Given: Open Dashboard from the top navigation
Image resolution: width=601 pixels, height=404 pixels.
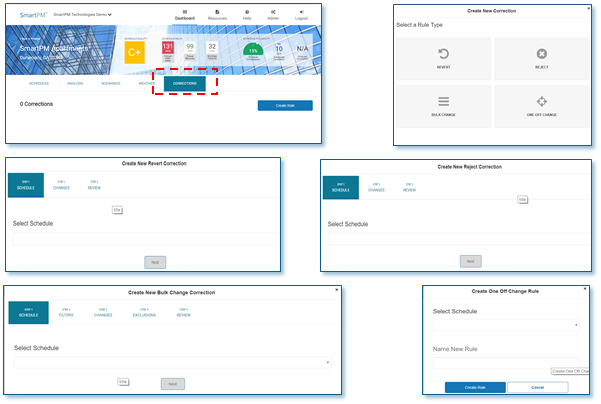Looking at the screenshot, I should pos(182,14).
